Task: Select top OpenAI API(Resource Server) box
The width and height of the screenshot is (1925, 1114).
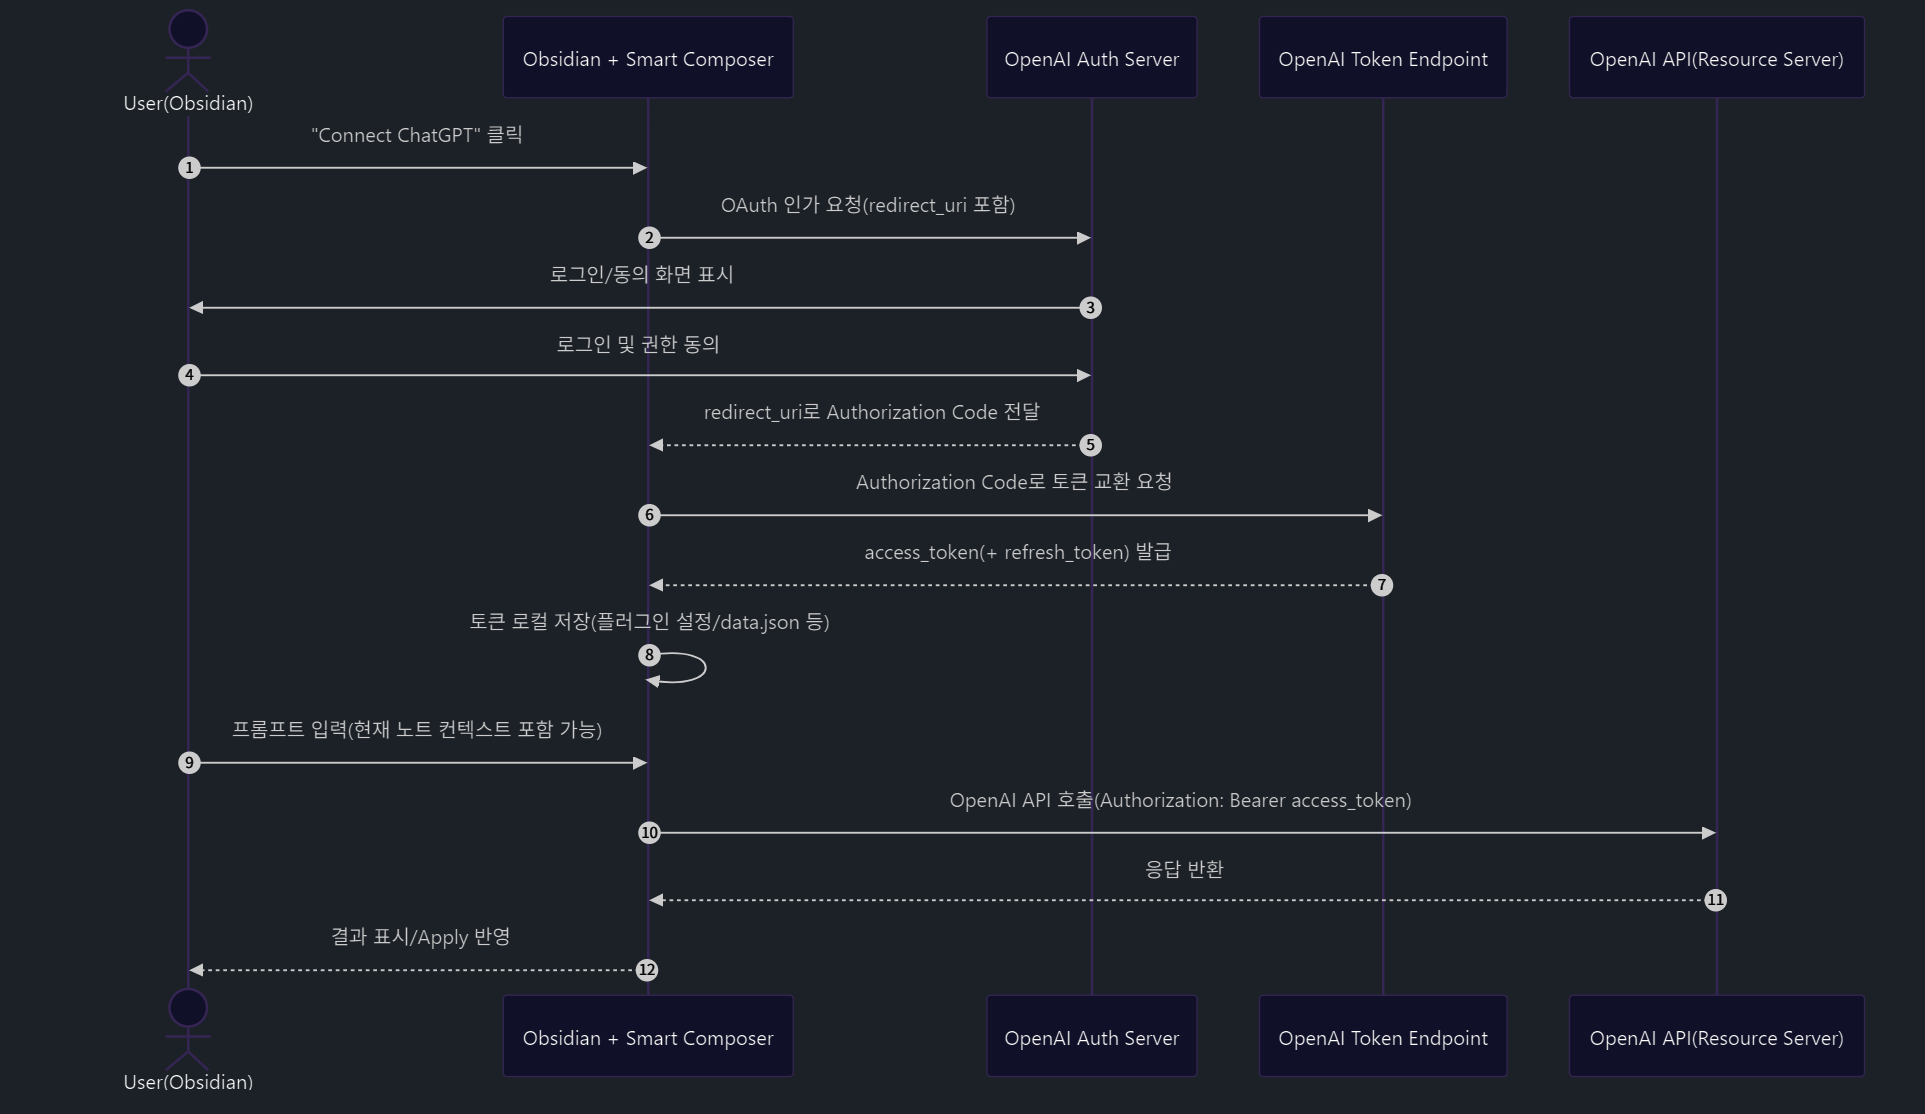Action: coord(1716,58)
